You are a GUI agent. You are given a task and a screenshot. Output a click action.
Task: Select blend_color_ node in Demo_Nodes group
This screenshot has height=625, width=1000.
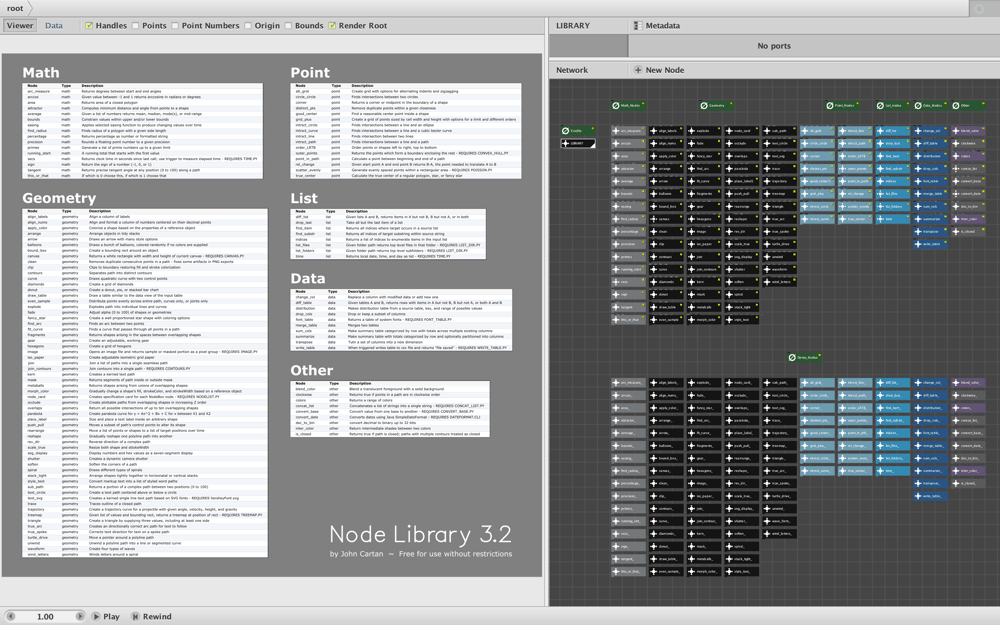pyautogui.click(x=968, y=383)
